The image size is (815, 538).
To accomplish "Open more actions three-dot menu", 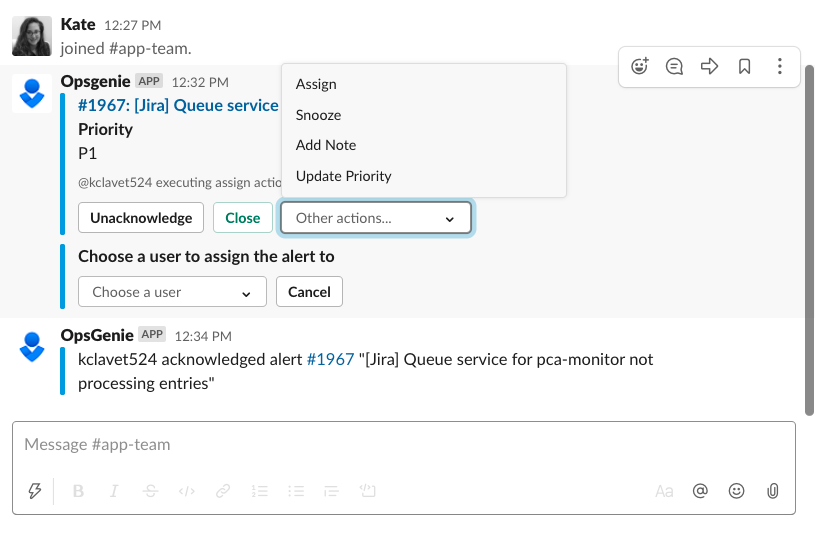I will point(780,67).
